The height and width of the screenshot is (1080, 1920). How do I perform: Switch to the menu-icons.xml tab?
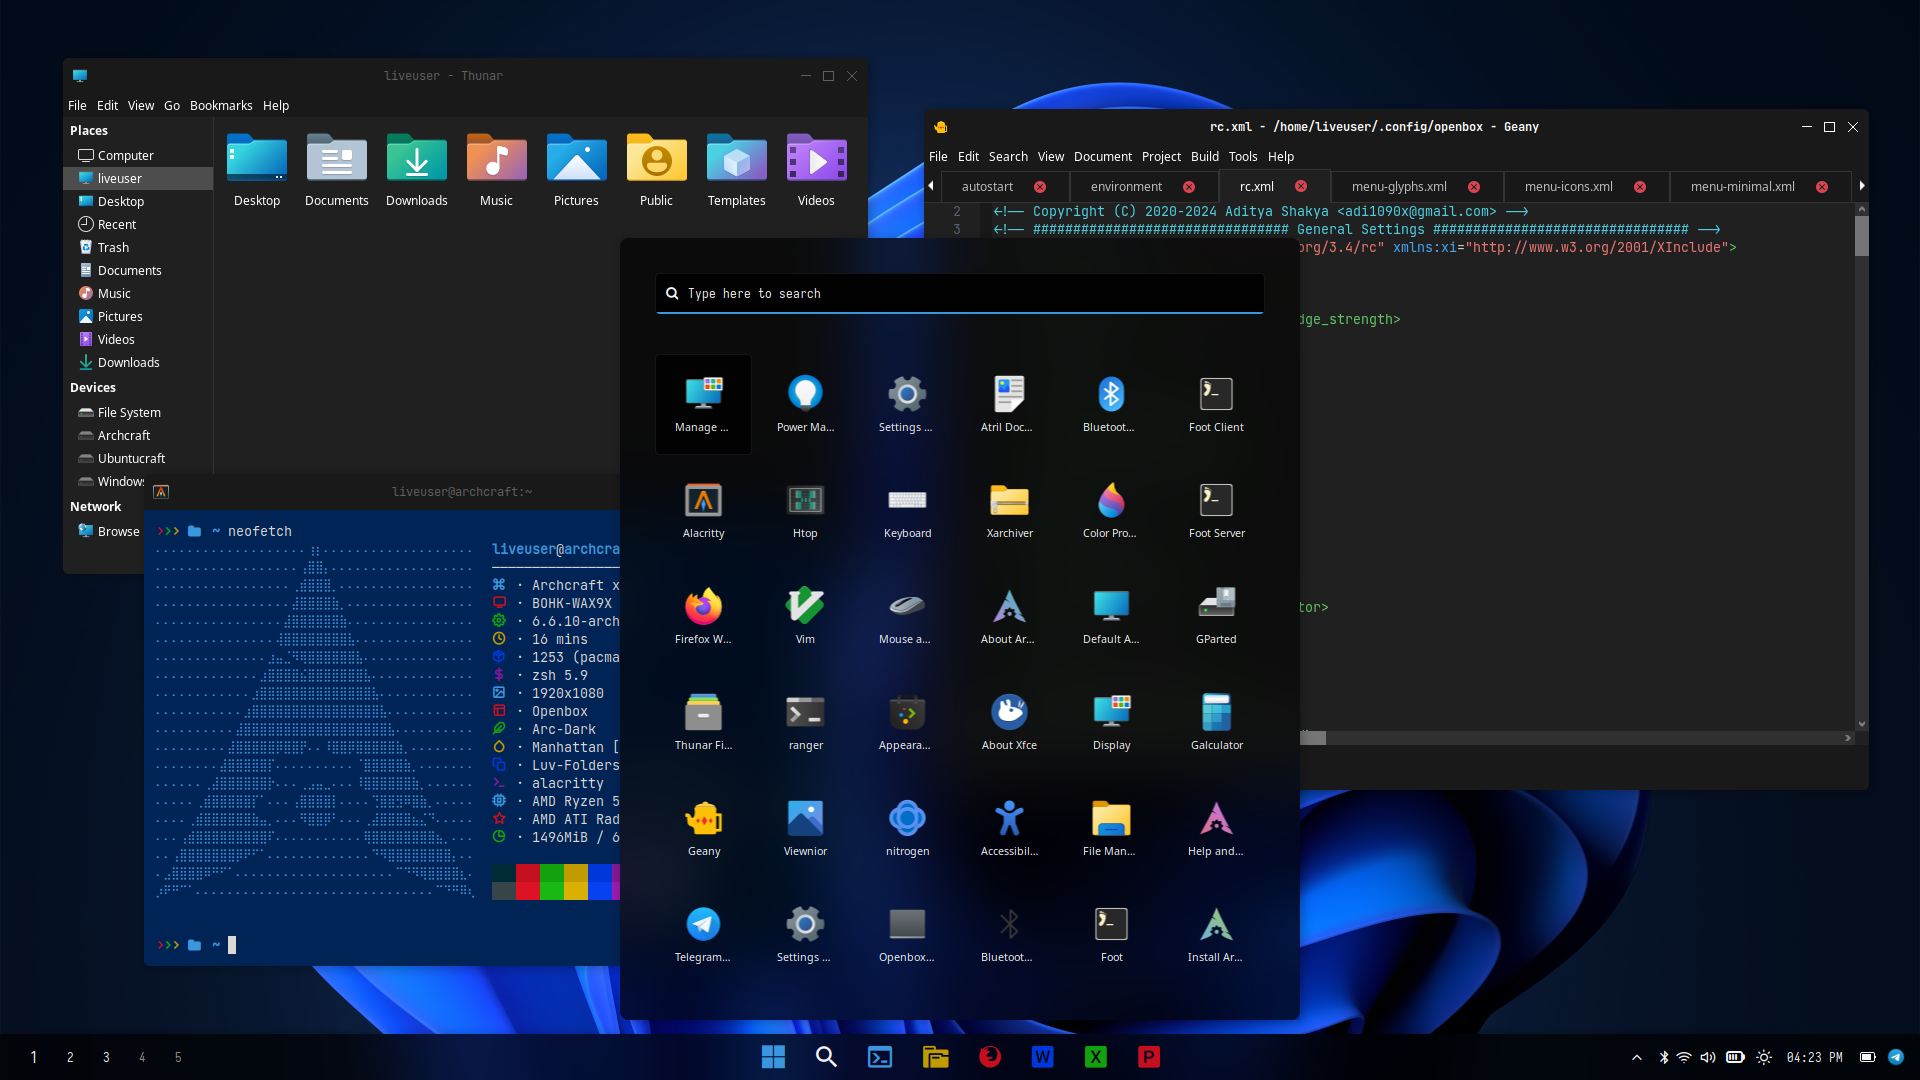(x=1568, y=187)
